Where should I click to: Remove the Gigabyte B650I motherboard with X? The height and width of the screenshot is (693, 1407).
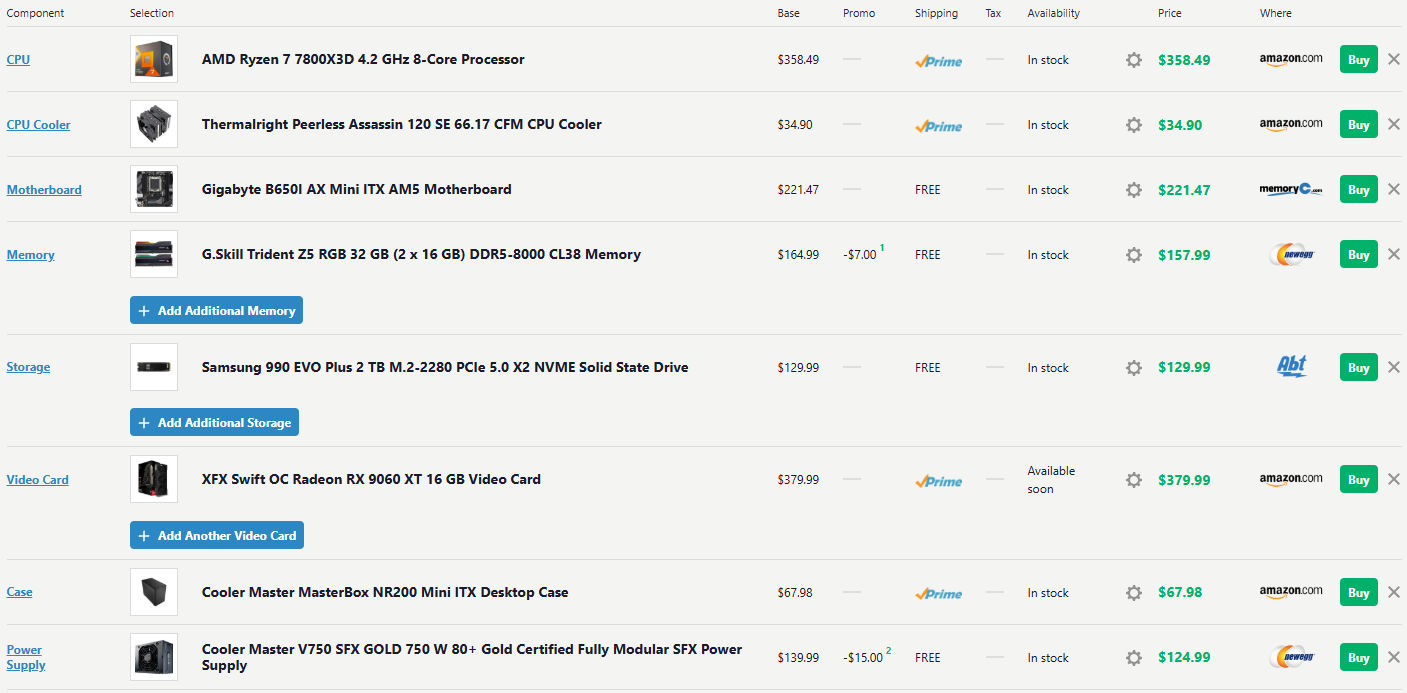tap(1394, 189)
